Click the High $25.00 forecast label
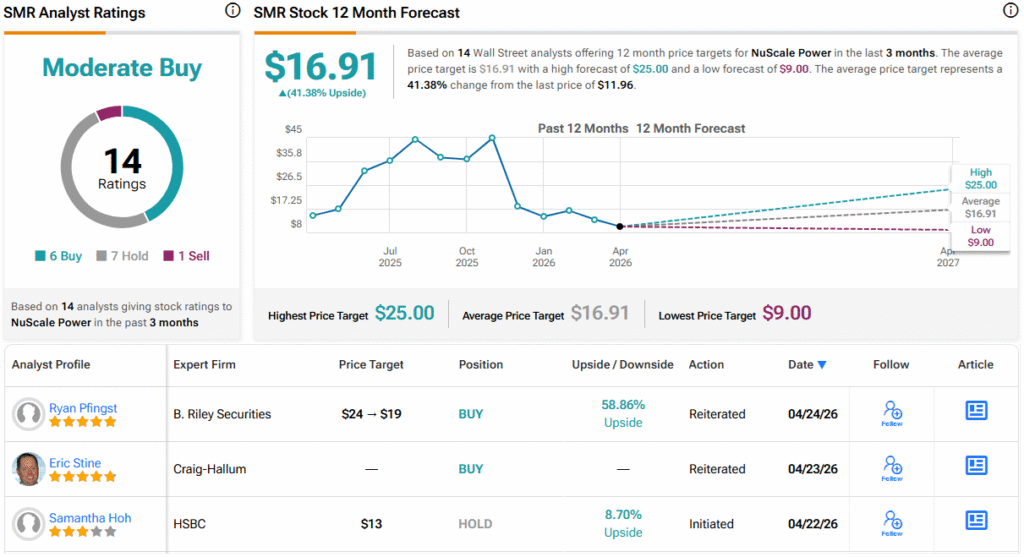 [x=981, y=179]
